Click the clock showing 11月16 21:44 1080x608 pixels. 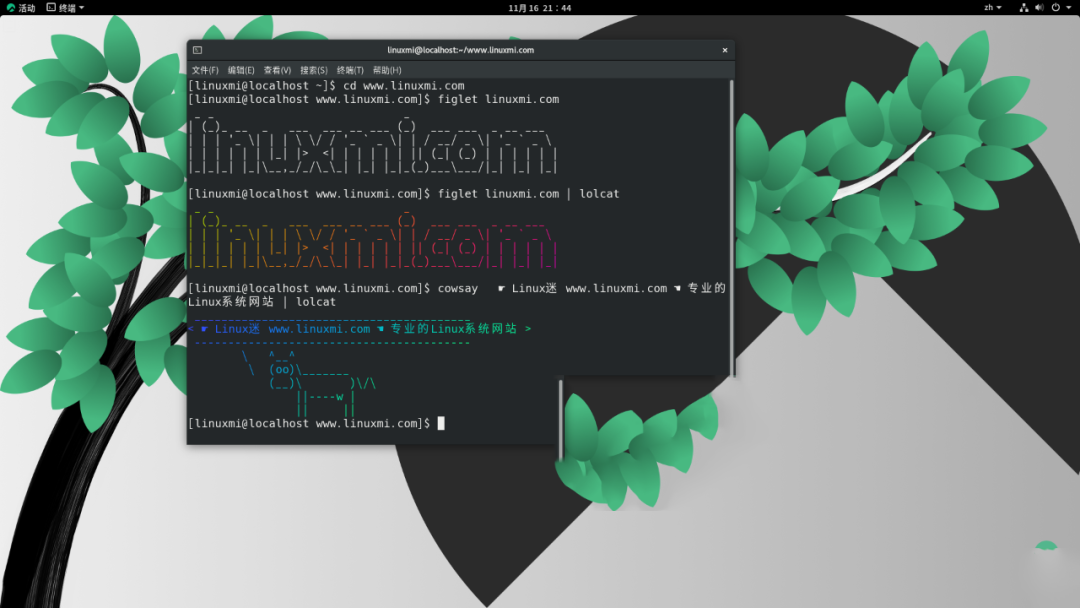click(539, 8)
